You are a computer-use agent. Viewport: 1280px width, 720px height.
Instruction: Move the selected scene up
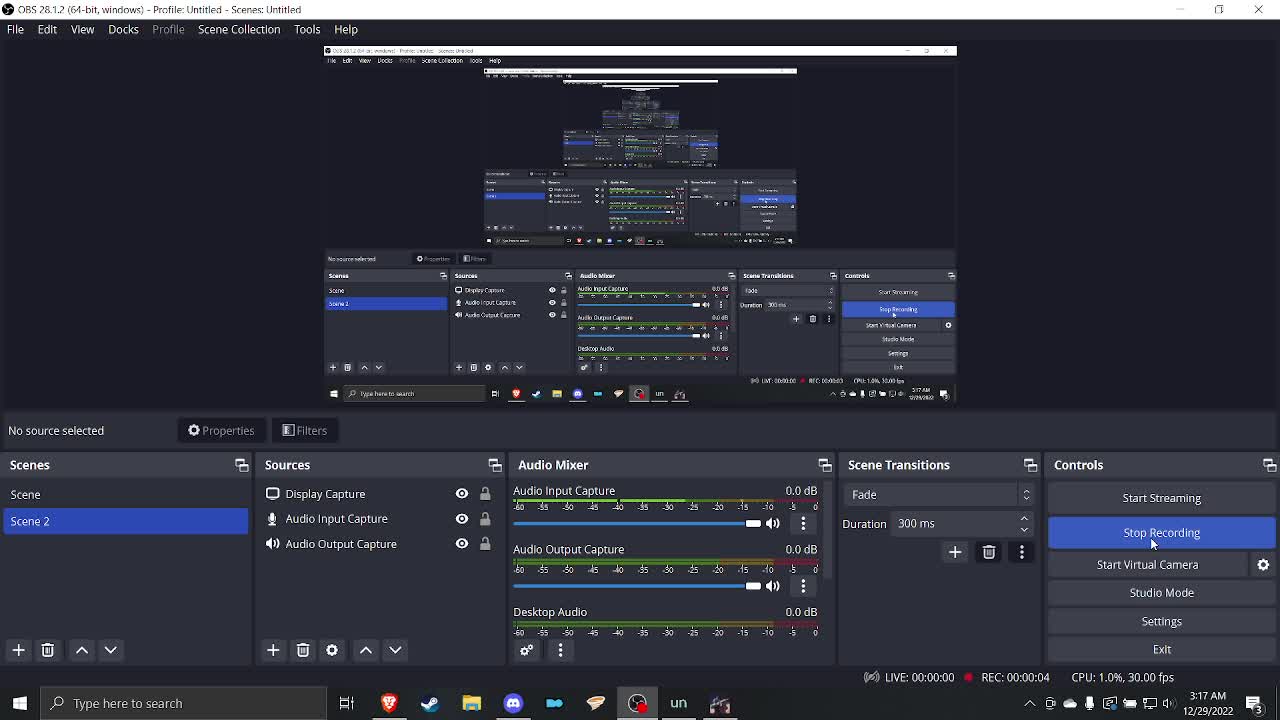coord(82,650)
